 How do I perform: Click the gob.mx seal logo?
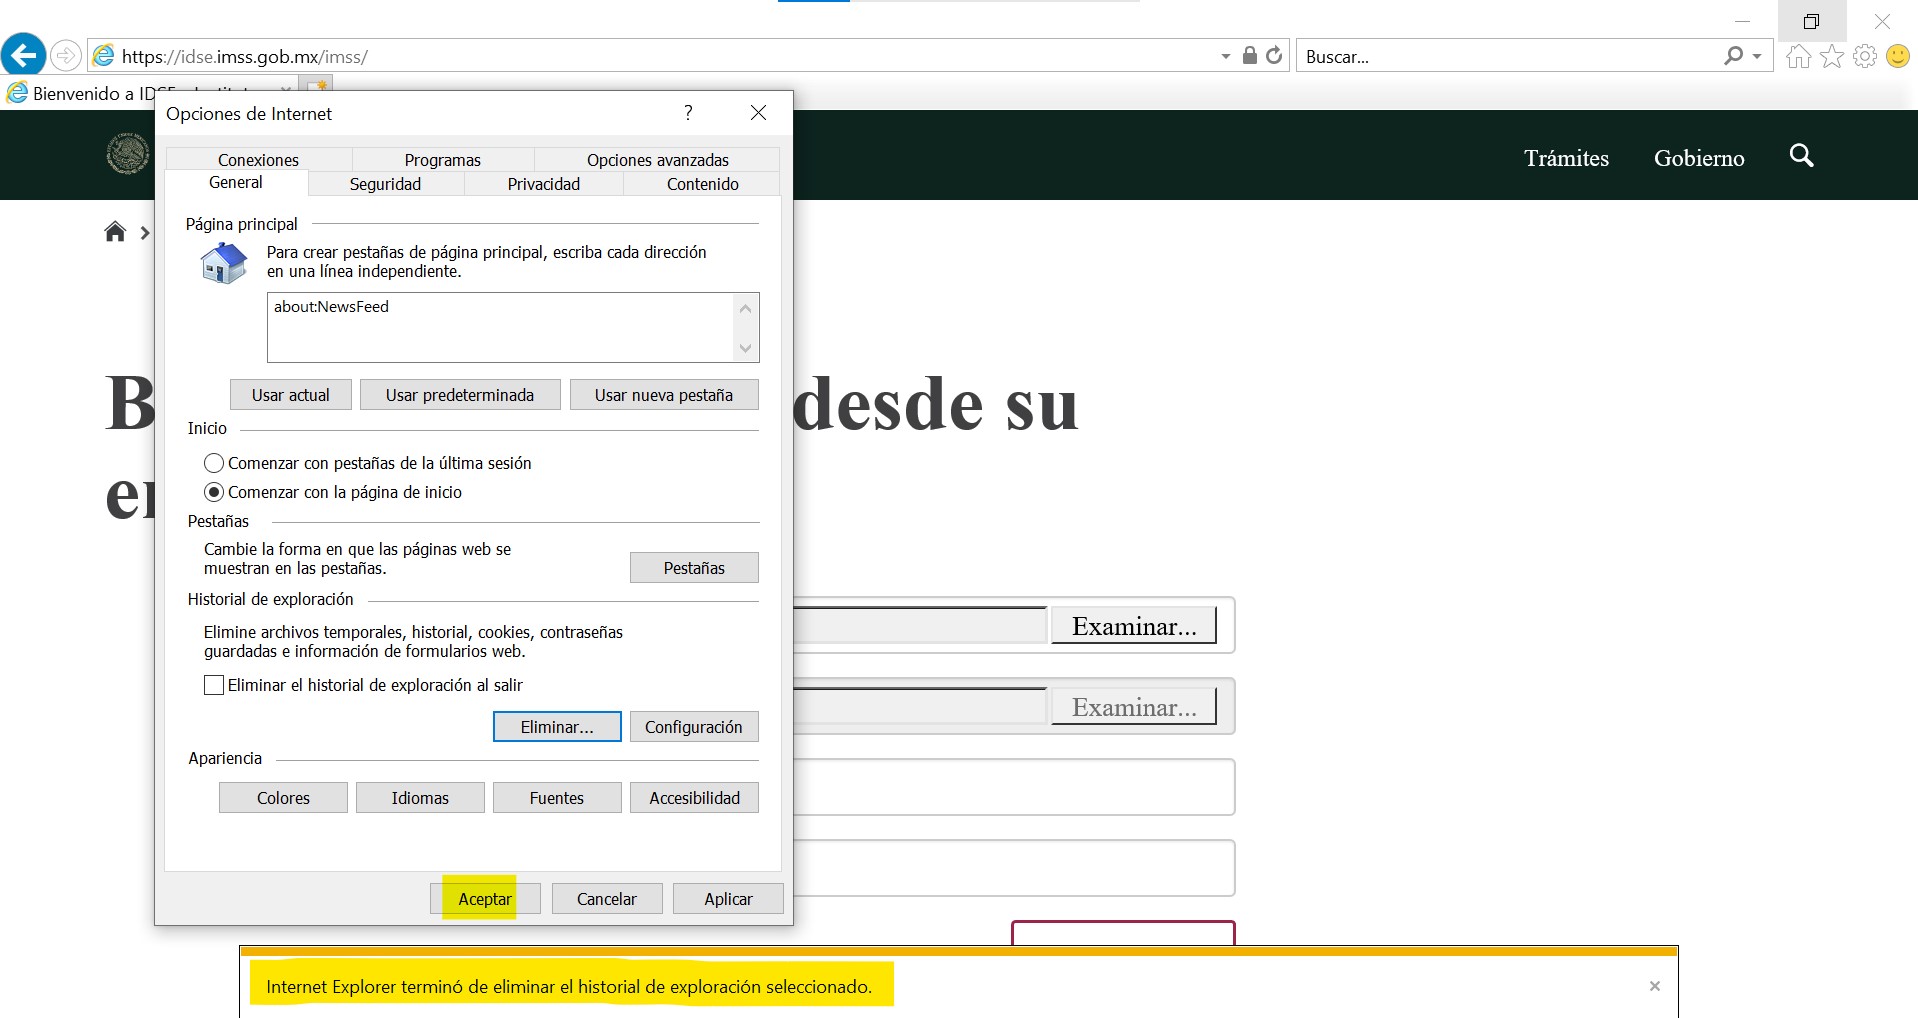point(128,154)
